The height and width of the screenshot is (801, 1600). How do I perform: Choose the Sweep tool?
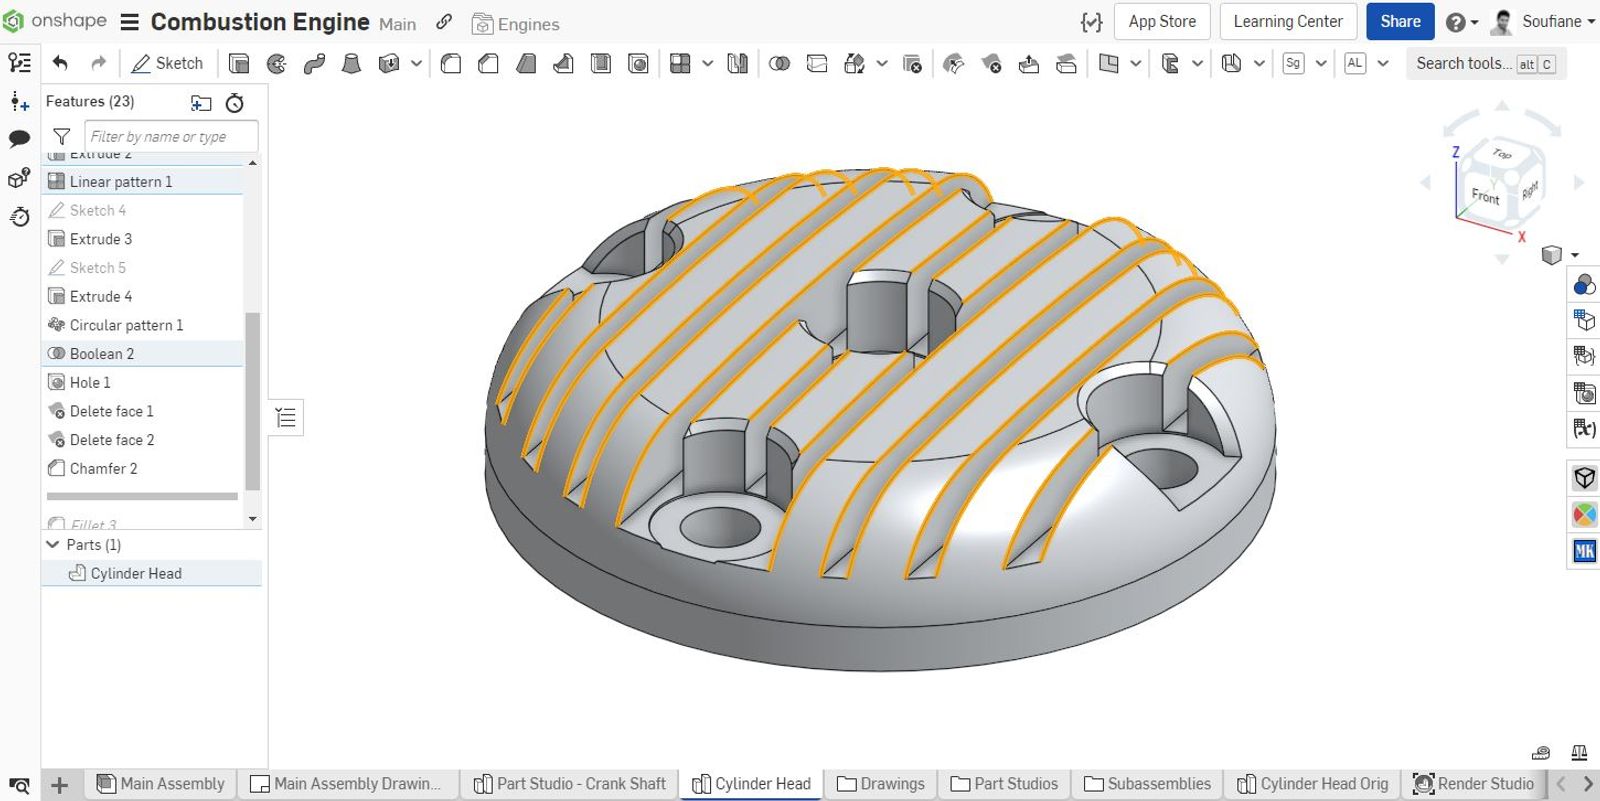point(314,64)
